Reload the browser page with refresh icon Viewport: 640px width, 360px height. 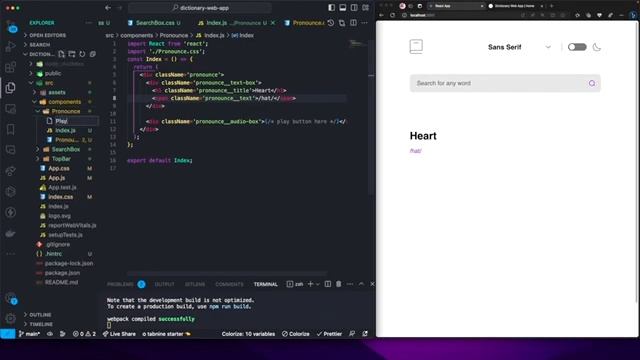[393, 15]
